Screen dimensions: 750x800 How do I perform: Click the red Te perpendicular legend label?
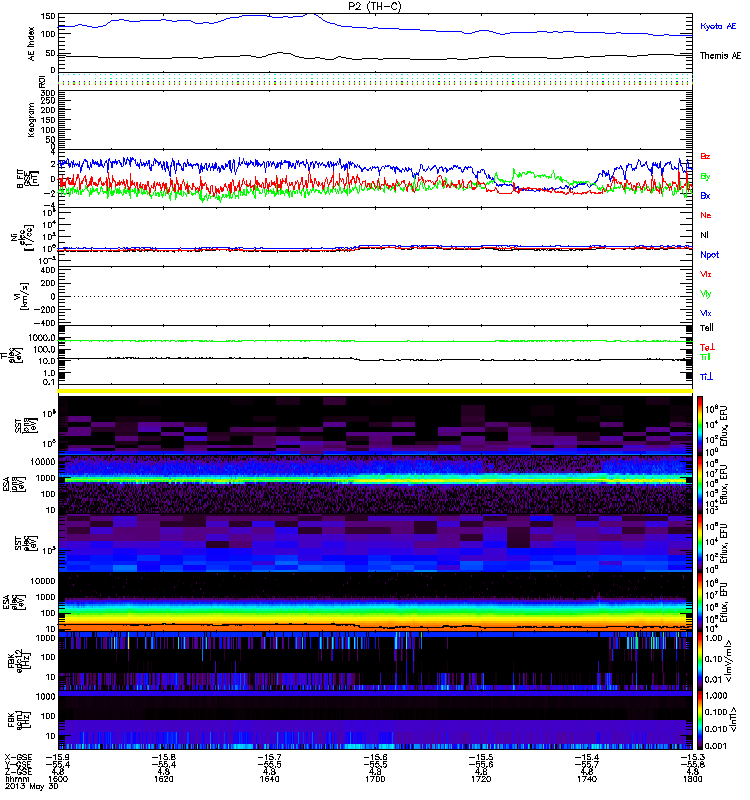click(707, 347)
